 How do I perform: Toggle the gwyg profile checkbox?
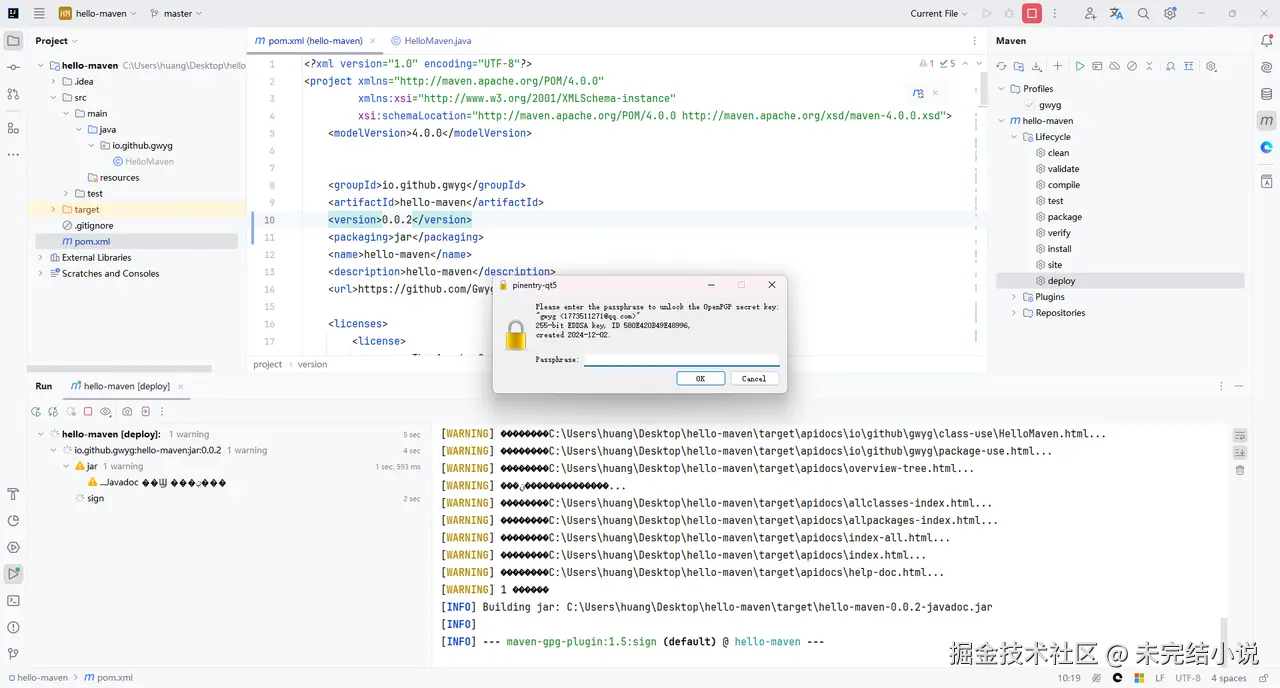point(1030,105)
